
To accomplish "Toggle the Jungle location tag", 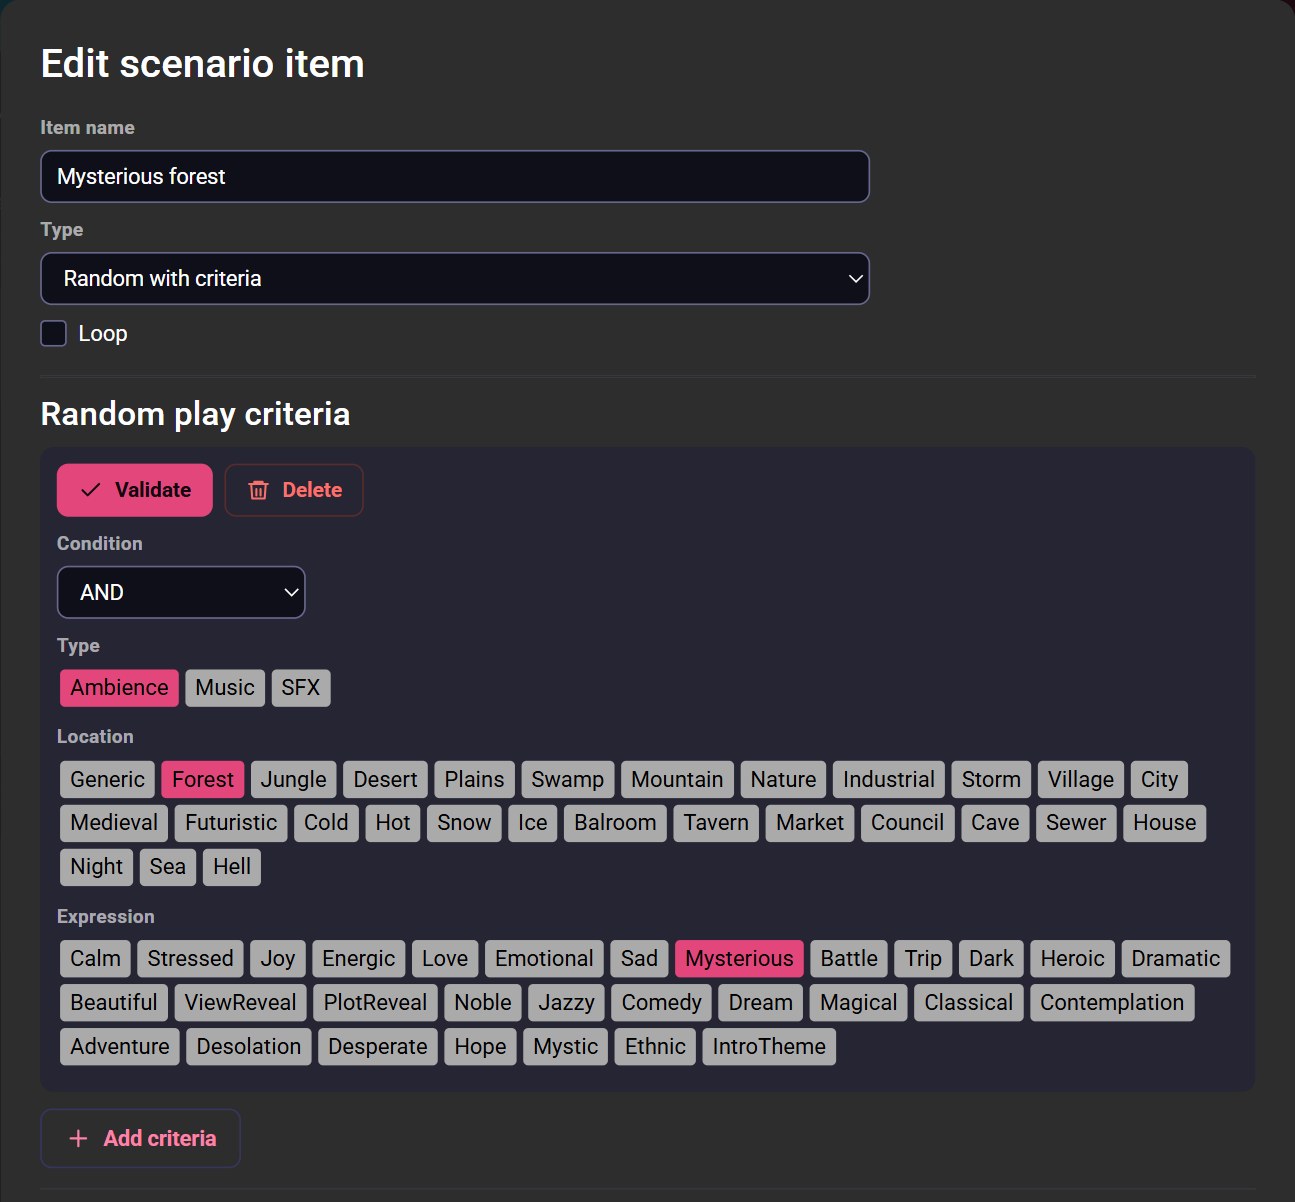I will (294, 779).
